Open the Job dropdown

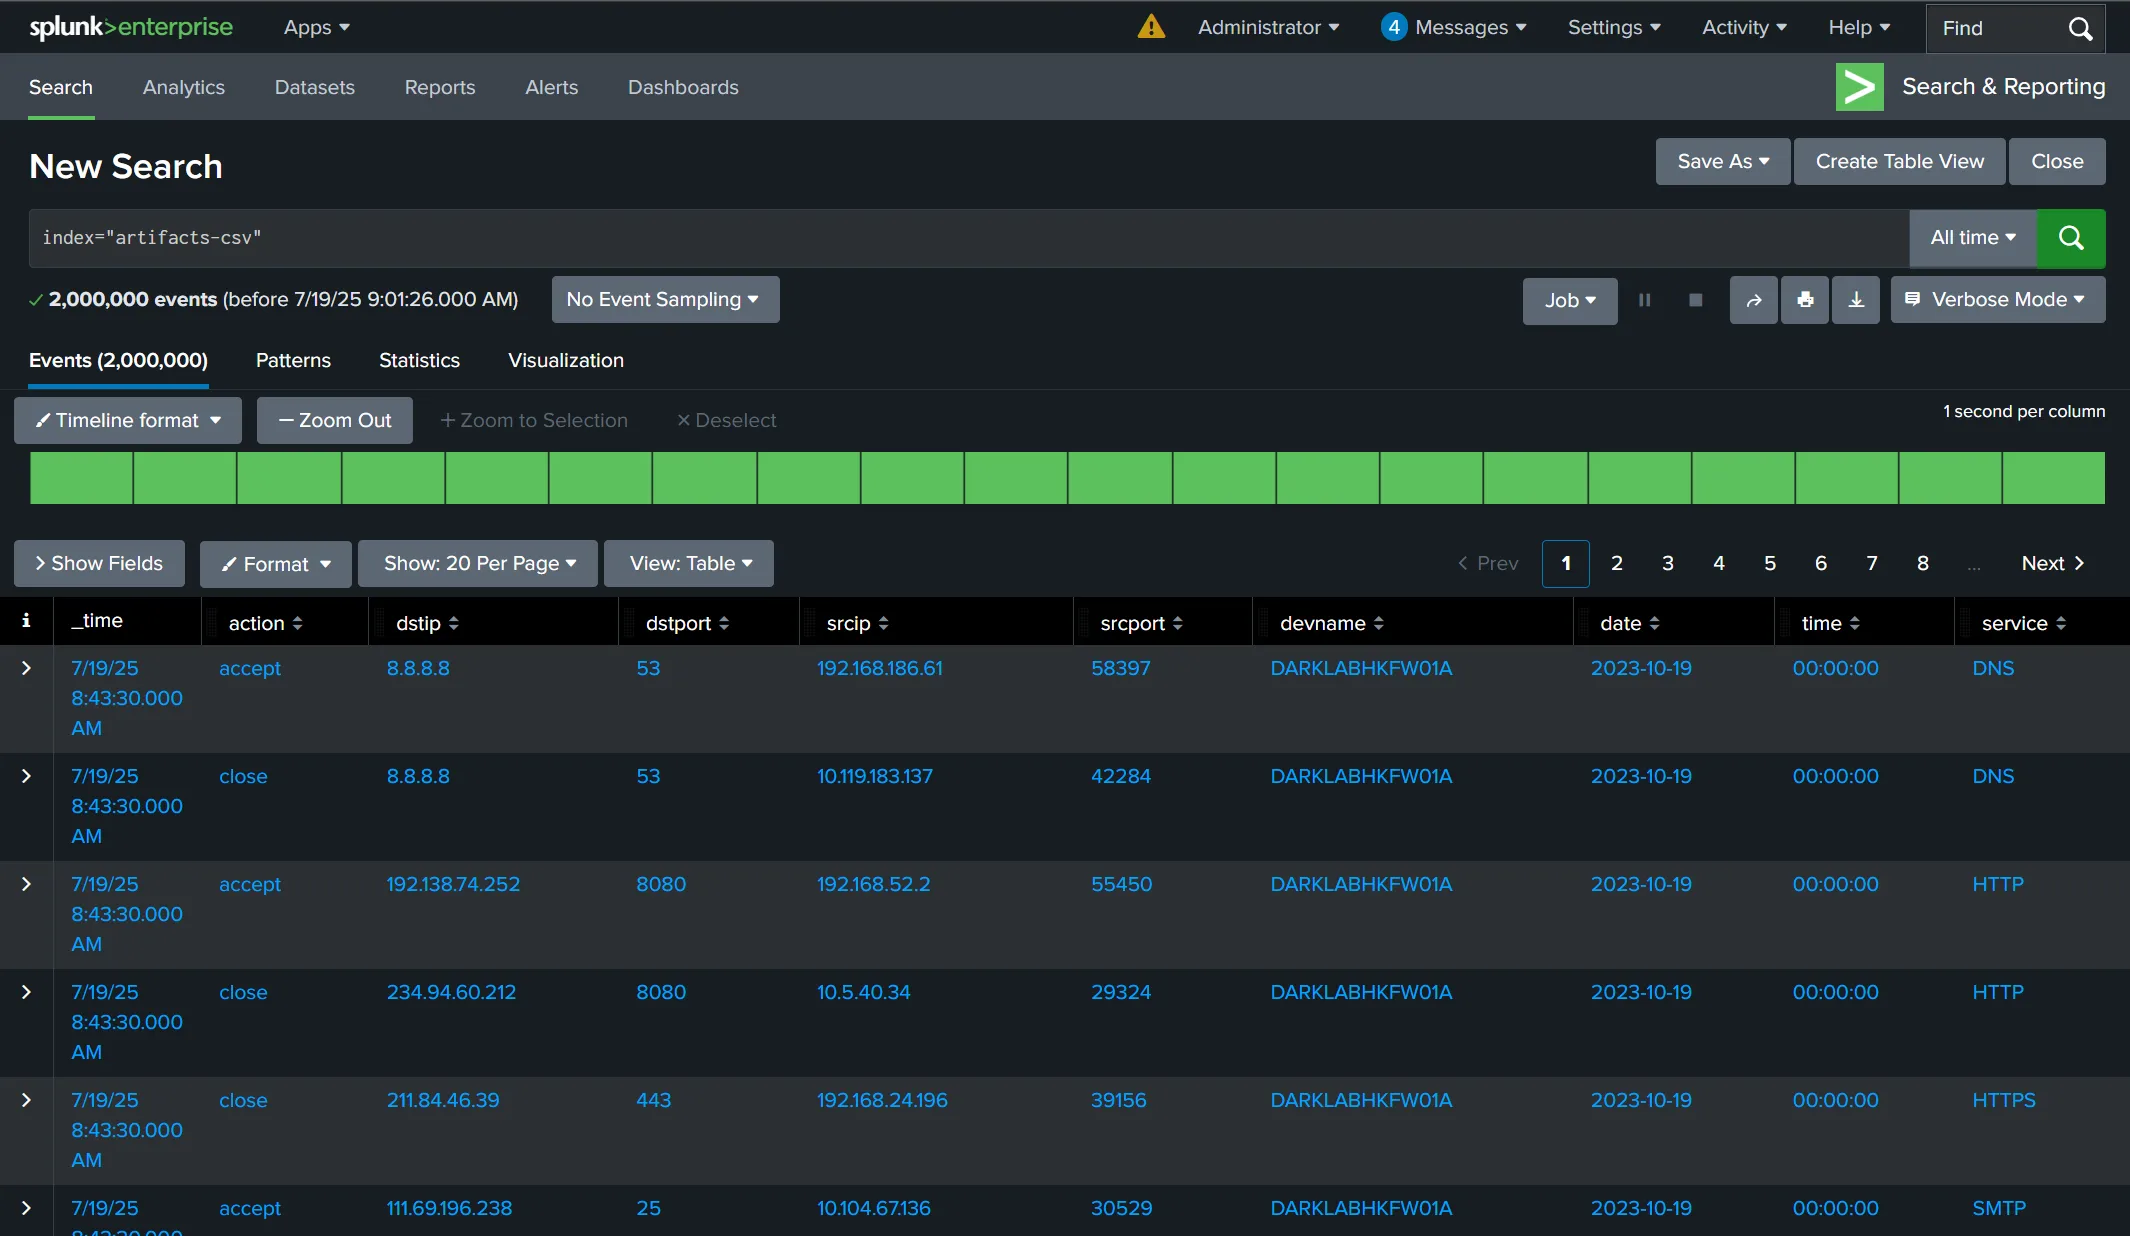[1570, 300]
